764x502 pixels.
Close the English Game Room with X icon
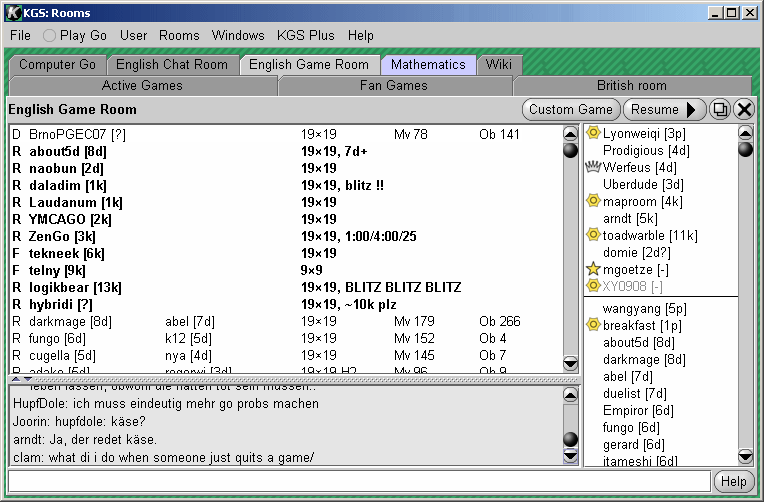[744, 110]
